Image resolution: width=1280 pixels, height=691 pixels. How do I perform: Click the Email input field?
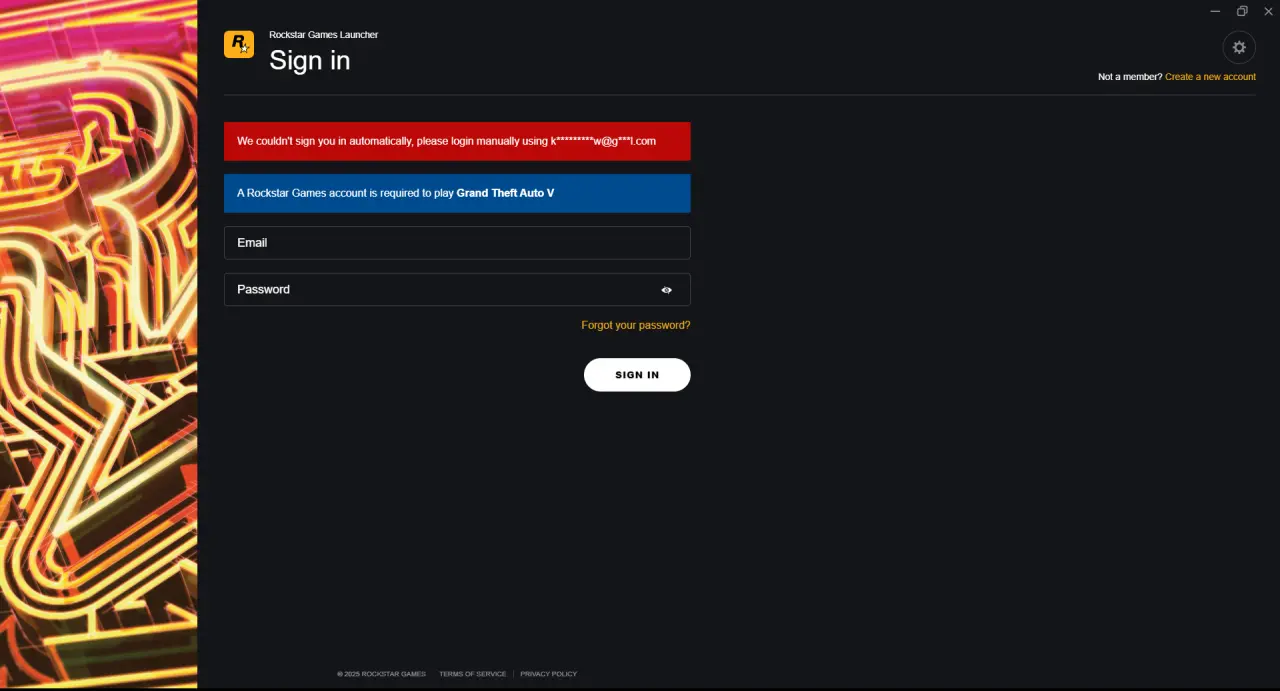pos(457,243)
